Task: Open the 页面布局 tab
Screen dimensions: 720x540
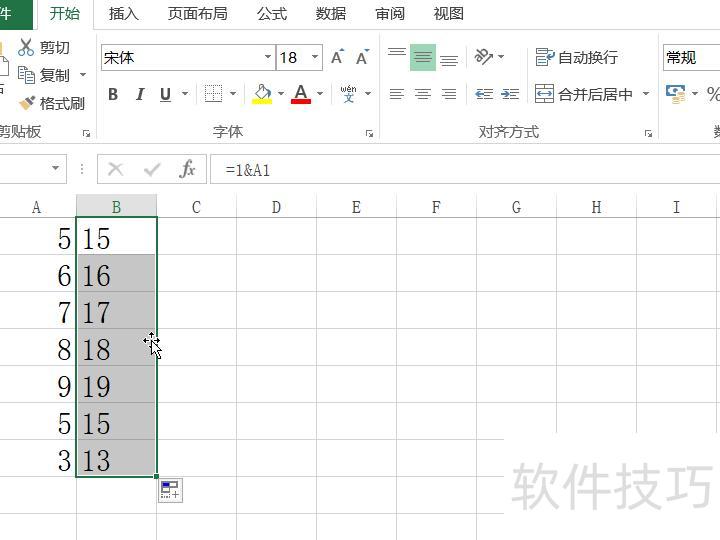Action: point(197,14)
